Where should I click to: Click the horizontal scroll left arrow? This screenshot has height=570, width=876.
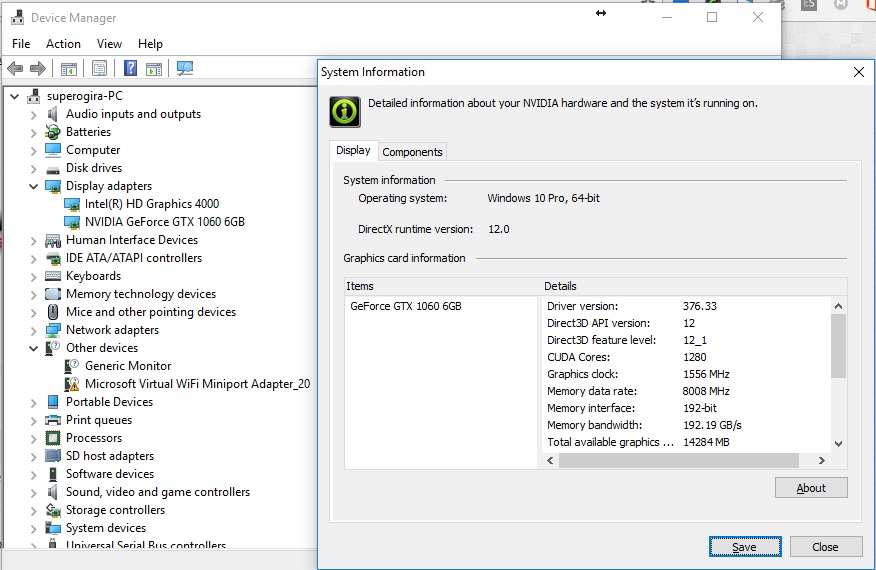550,460
